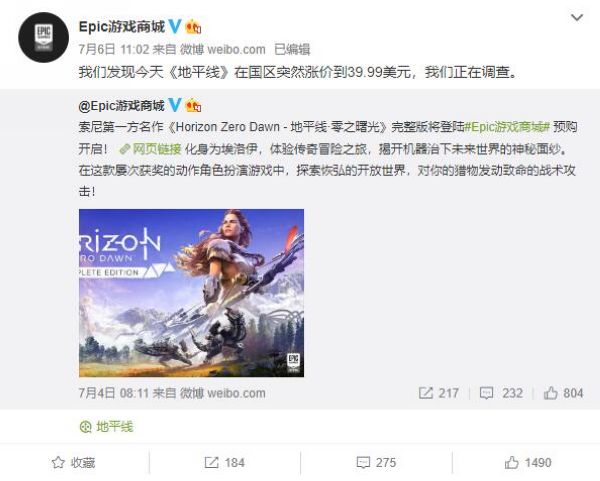This screenshot has width=600, height=481.
Task: Like the original post with 804 likes
Action: (563, 393)
